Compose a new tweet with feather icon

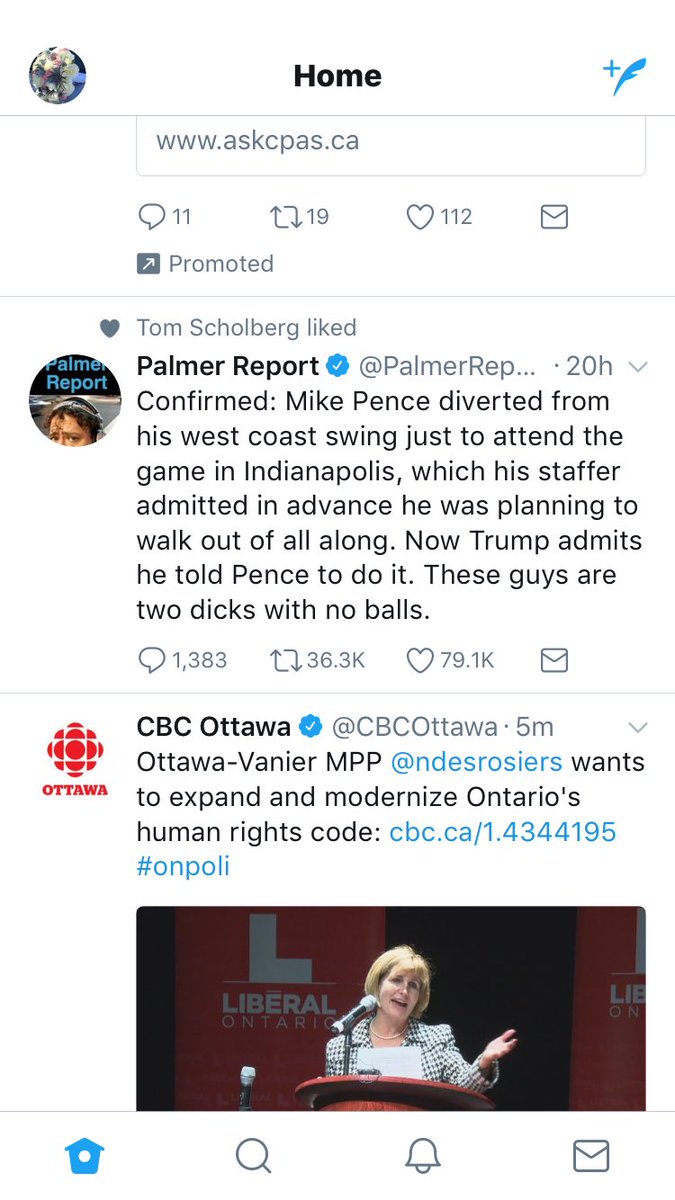click(x=624, y=76)
